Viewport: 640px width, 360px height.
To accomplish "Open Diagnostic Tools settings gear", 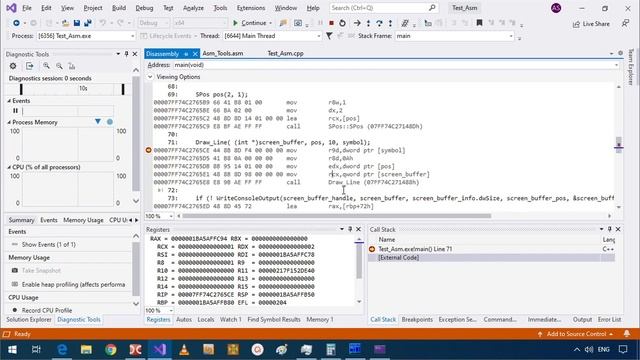I will coord(13,66).
